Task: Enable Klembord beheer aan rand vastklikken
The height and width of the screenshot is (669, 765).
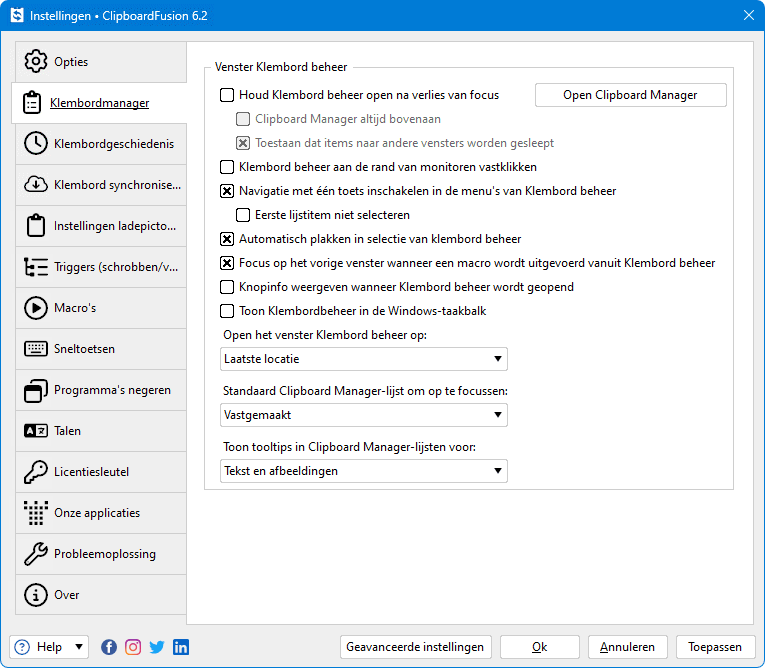Action: pos(227,167)
